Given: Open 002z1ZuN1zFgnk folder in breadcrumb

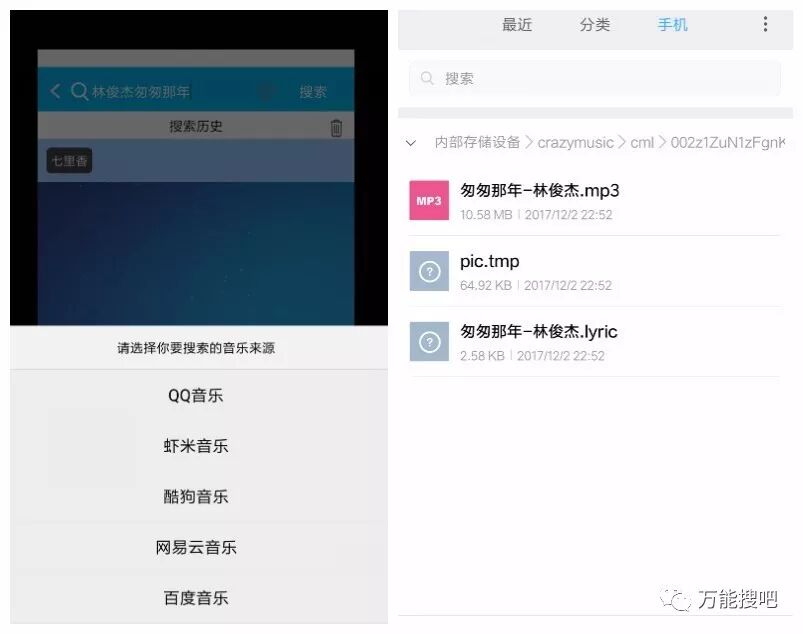Looking at the screenshot, I should (x=727, y=142).
